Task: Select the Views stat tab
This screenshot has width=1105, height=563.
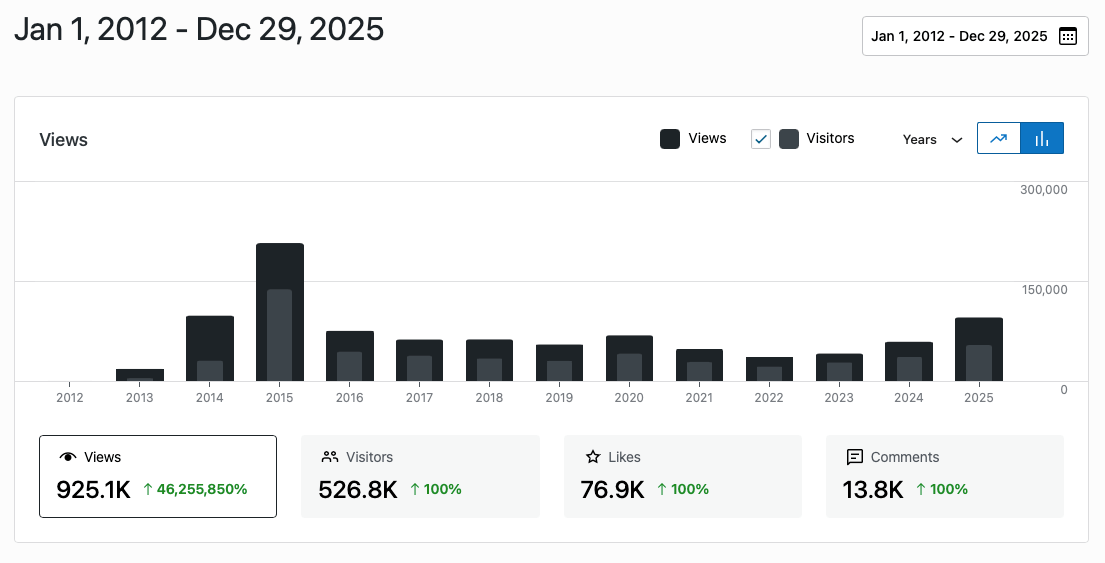Action: 158,476
